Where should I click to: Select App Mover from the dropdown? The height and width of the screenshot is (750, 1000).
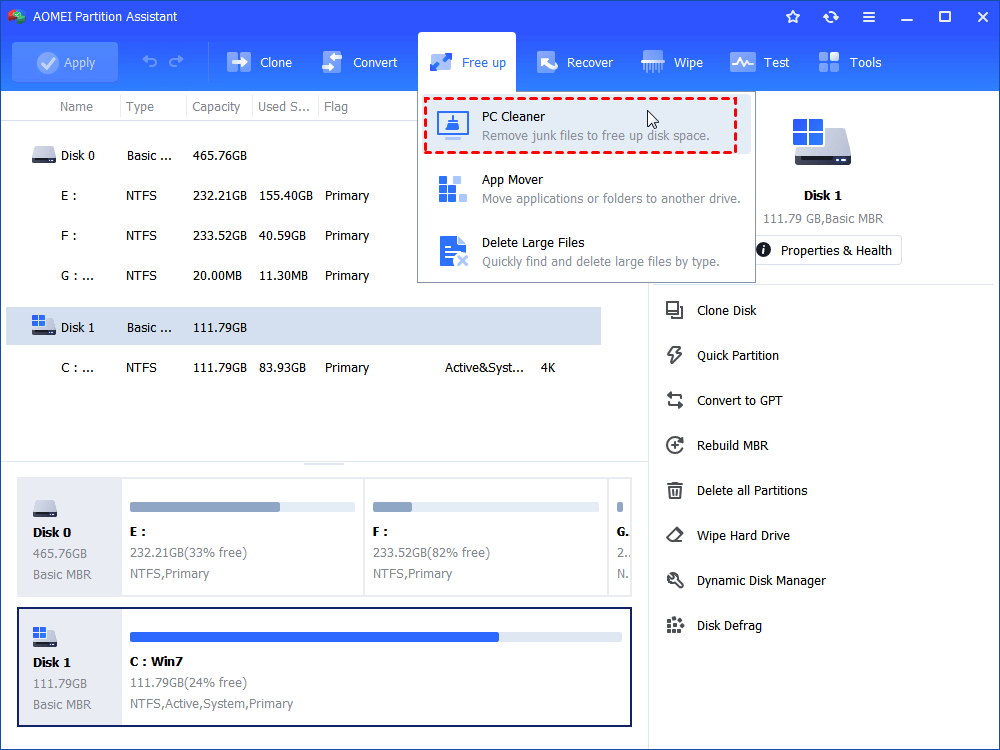[x=580, y=188]
